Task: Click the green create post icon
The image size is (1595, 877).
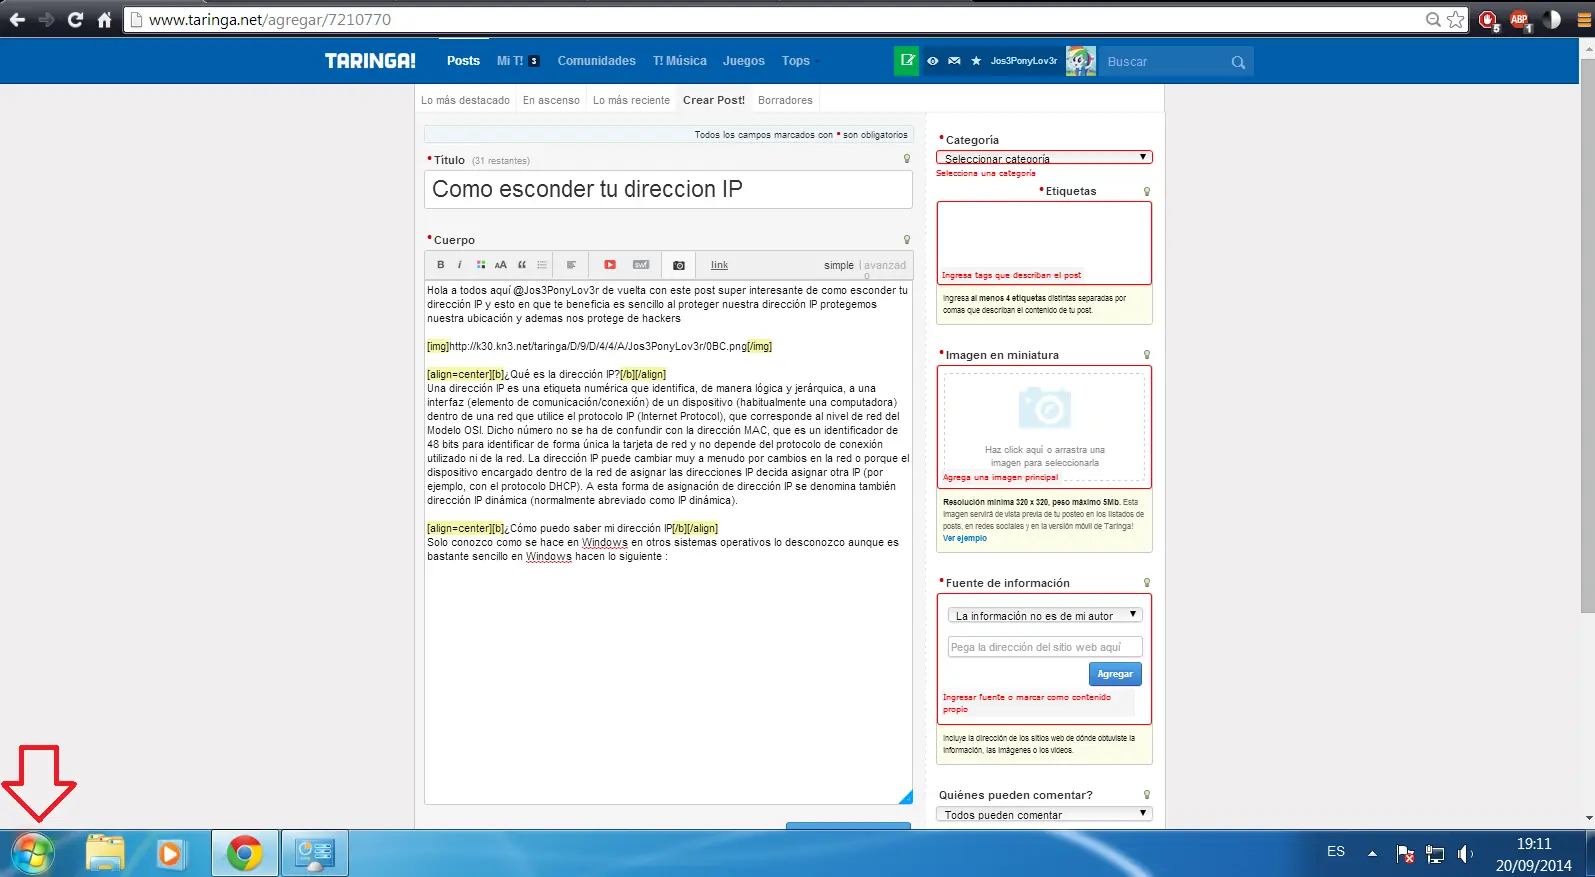Action: (x=907, y=61)
